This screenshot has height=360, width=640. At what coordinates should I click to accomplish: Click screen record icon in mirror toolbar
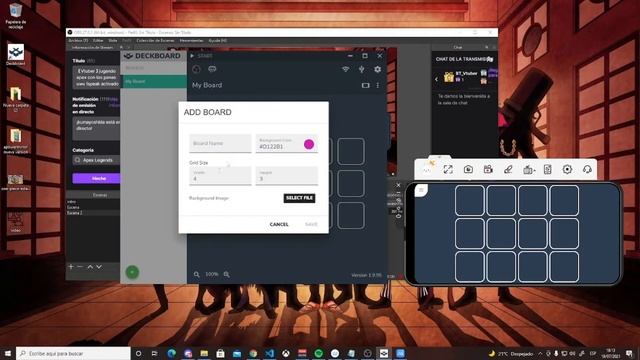[488, 169]
